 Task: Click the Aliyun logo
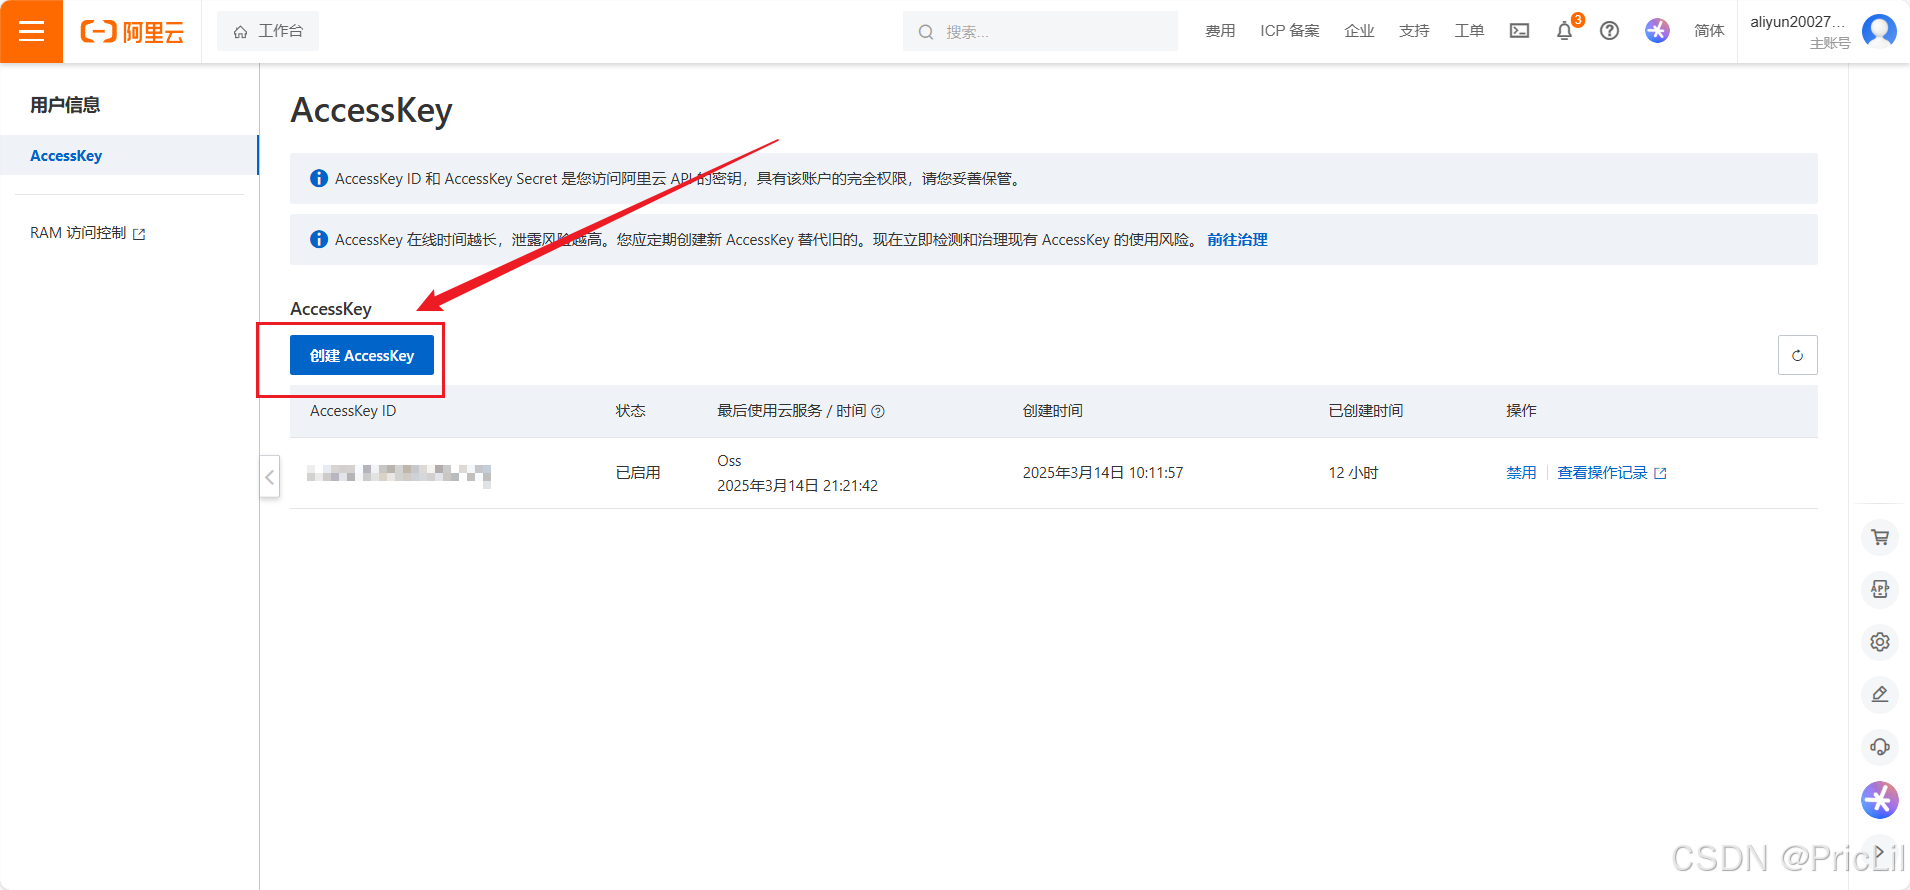[x=132, y=32]
